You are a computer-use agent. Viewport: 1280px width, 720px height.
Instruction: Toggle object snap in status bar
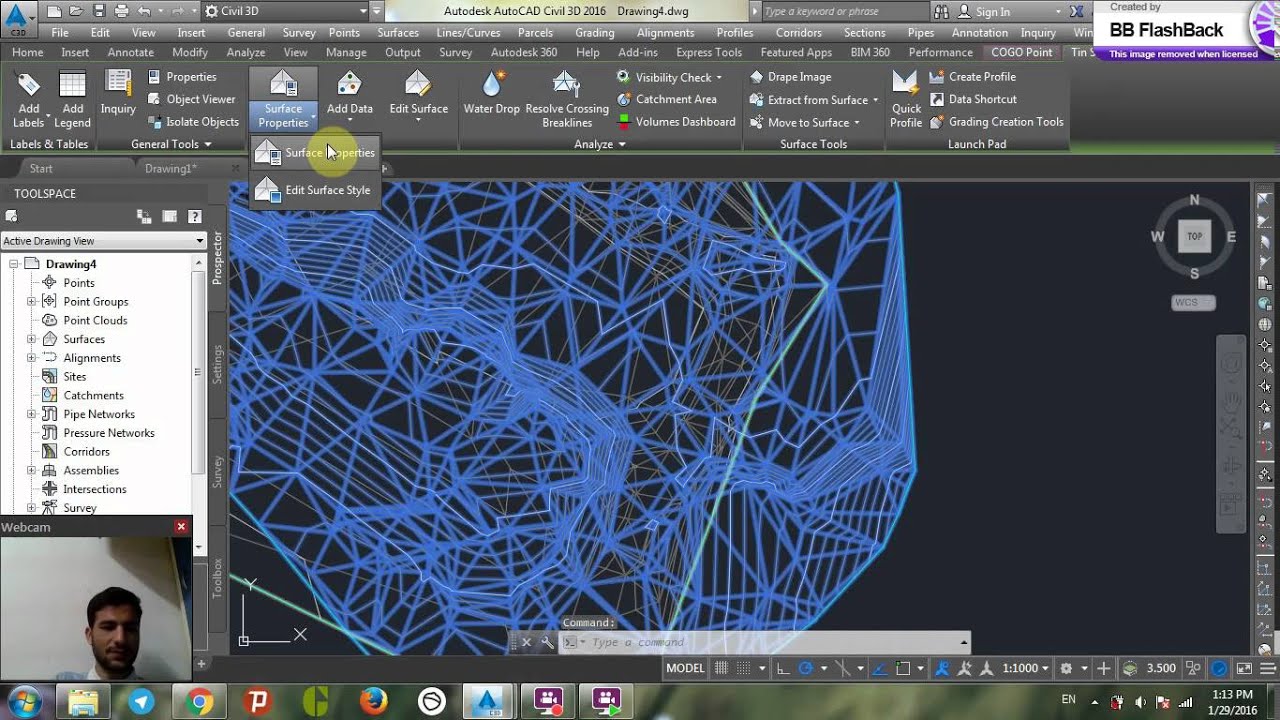tap(903, 668)
